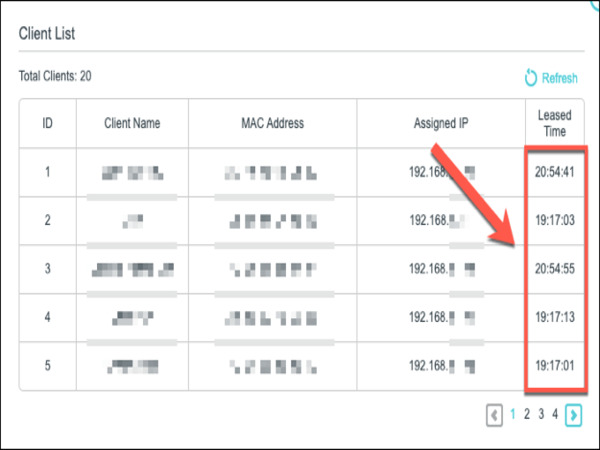Select leased time 19:17:01 cell
The height and width of the screenshot is (450, 600).
click(x=554, y=365)
